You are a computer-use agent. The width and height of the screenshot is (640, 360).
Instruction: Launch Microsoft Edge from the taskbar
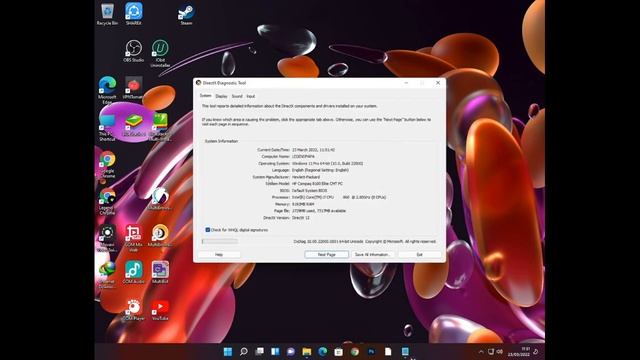click(x=322, y=351)
